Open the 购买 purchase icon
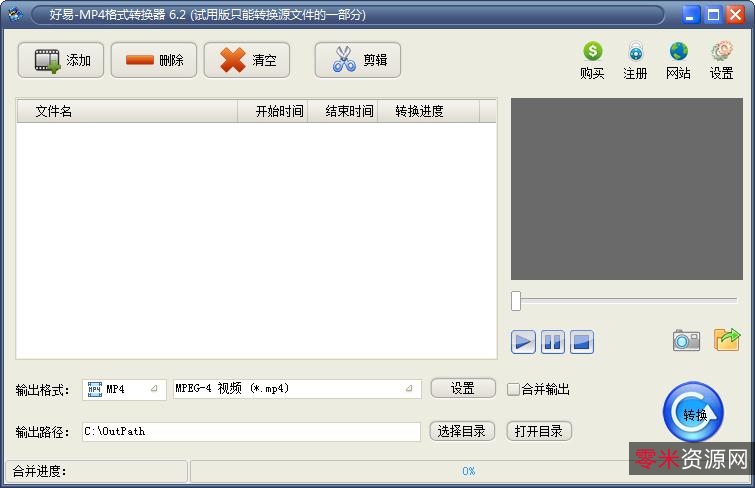This screenshot has height=488, width=755. pos(592,61)
